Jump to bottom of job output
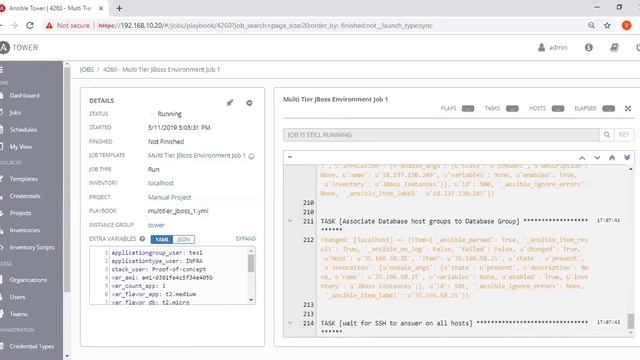The image size is (640, 360). coord(627,158)
